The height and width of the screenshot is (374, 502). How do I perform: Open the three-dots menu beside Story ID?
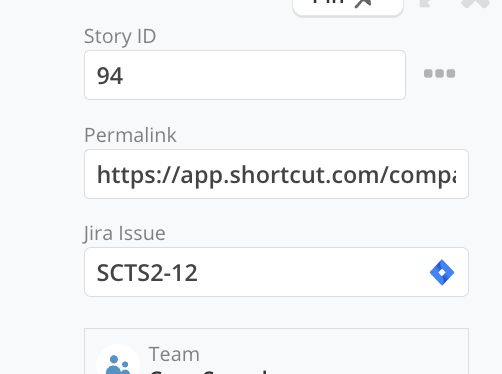coord(439,73)
